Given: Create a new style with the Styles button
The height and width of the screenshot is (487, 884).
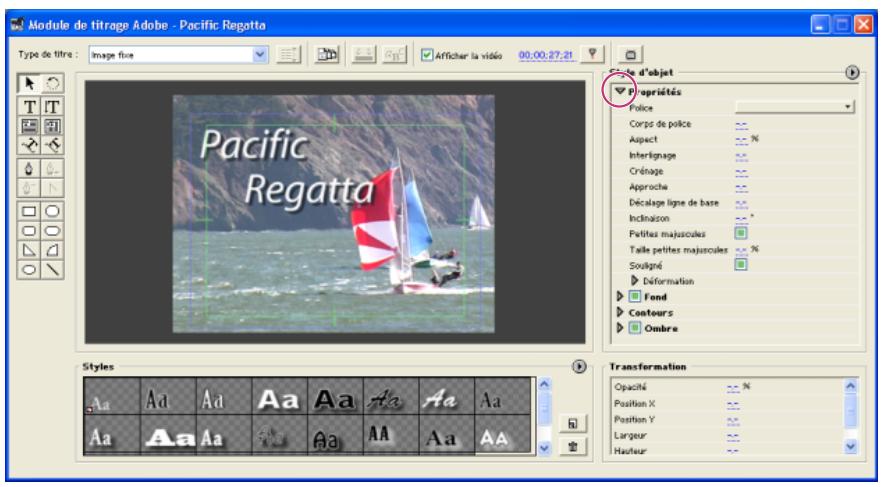Looking at the screenshot, I should [x=573, y=423].
